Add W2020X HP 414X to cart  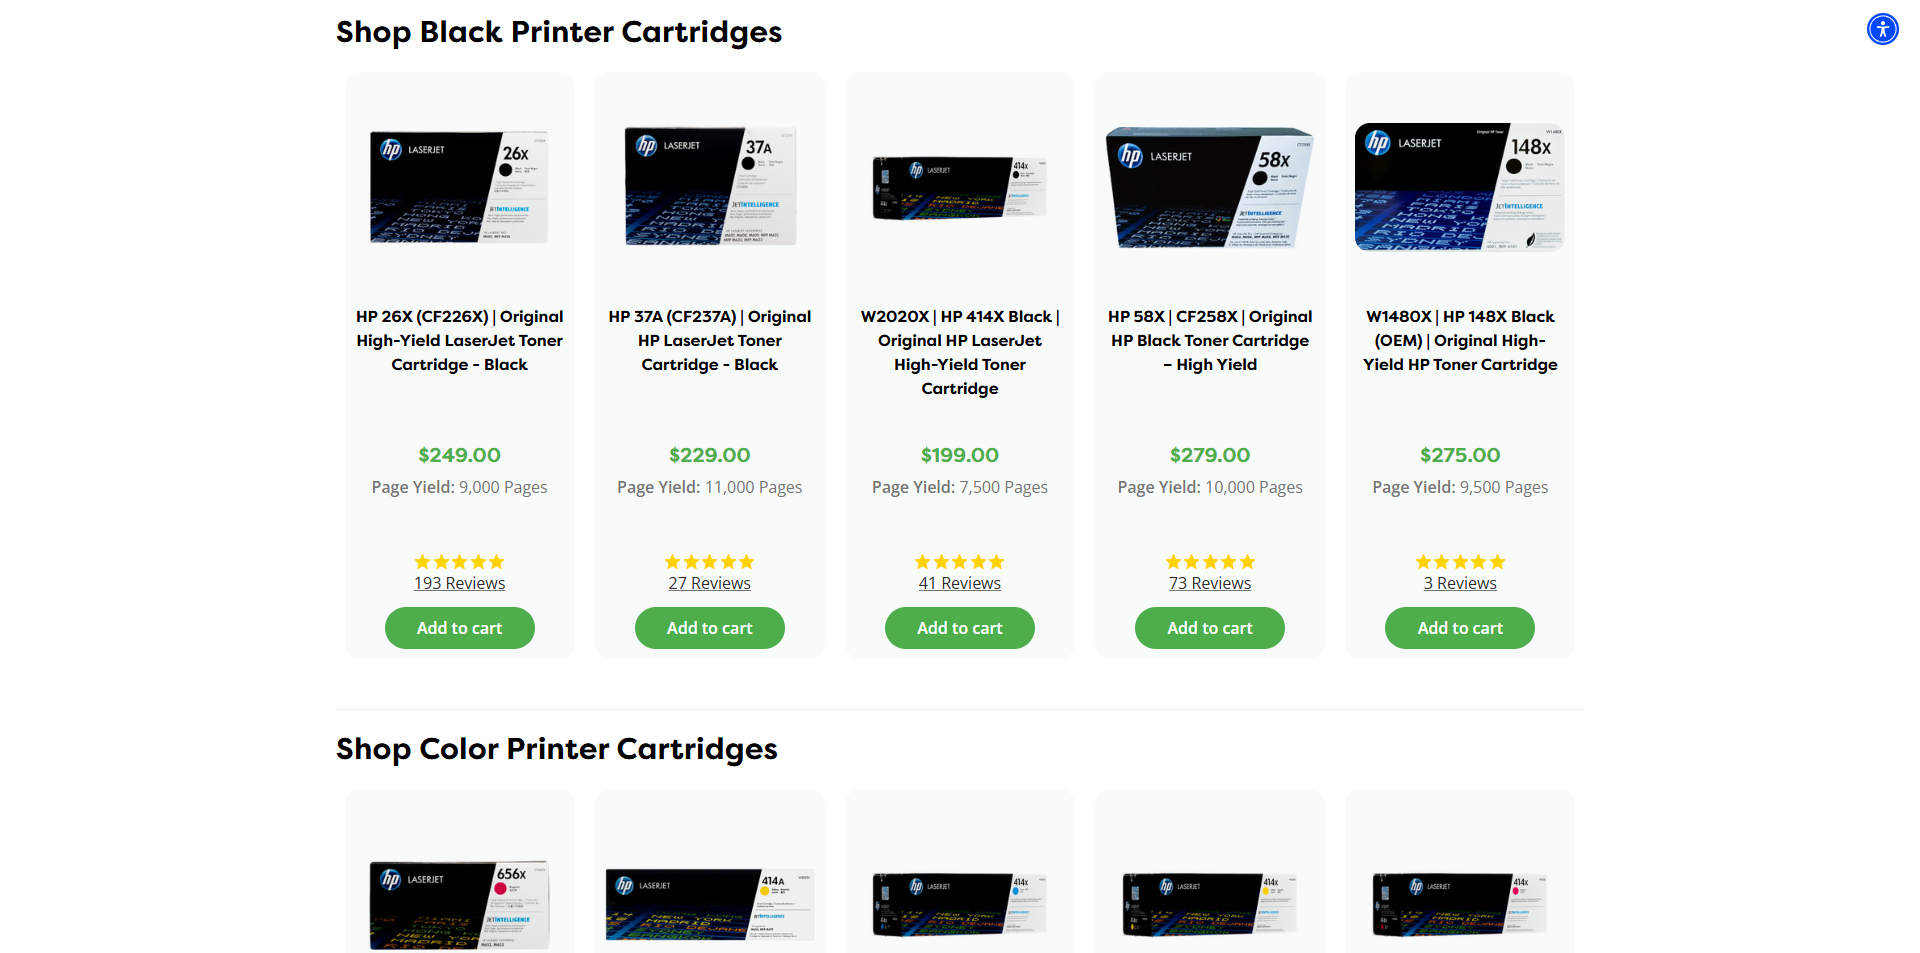pyautogui.click(x=960, y=628)
